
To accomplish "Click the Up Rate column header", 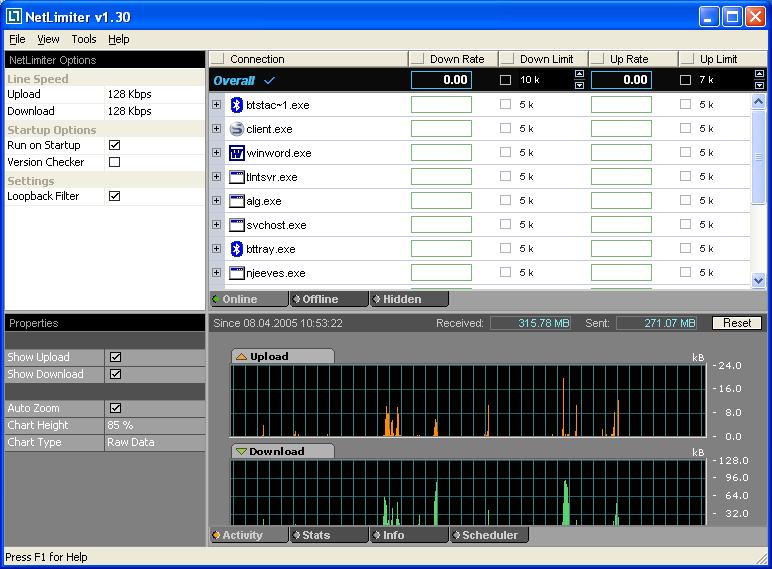I will pyautogui.click(x=633, y=59).
